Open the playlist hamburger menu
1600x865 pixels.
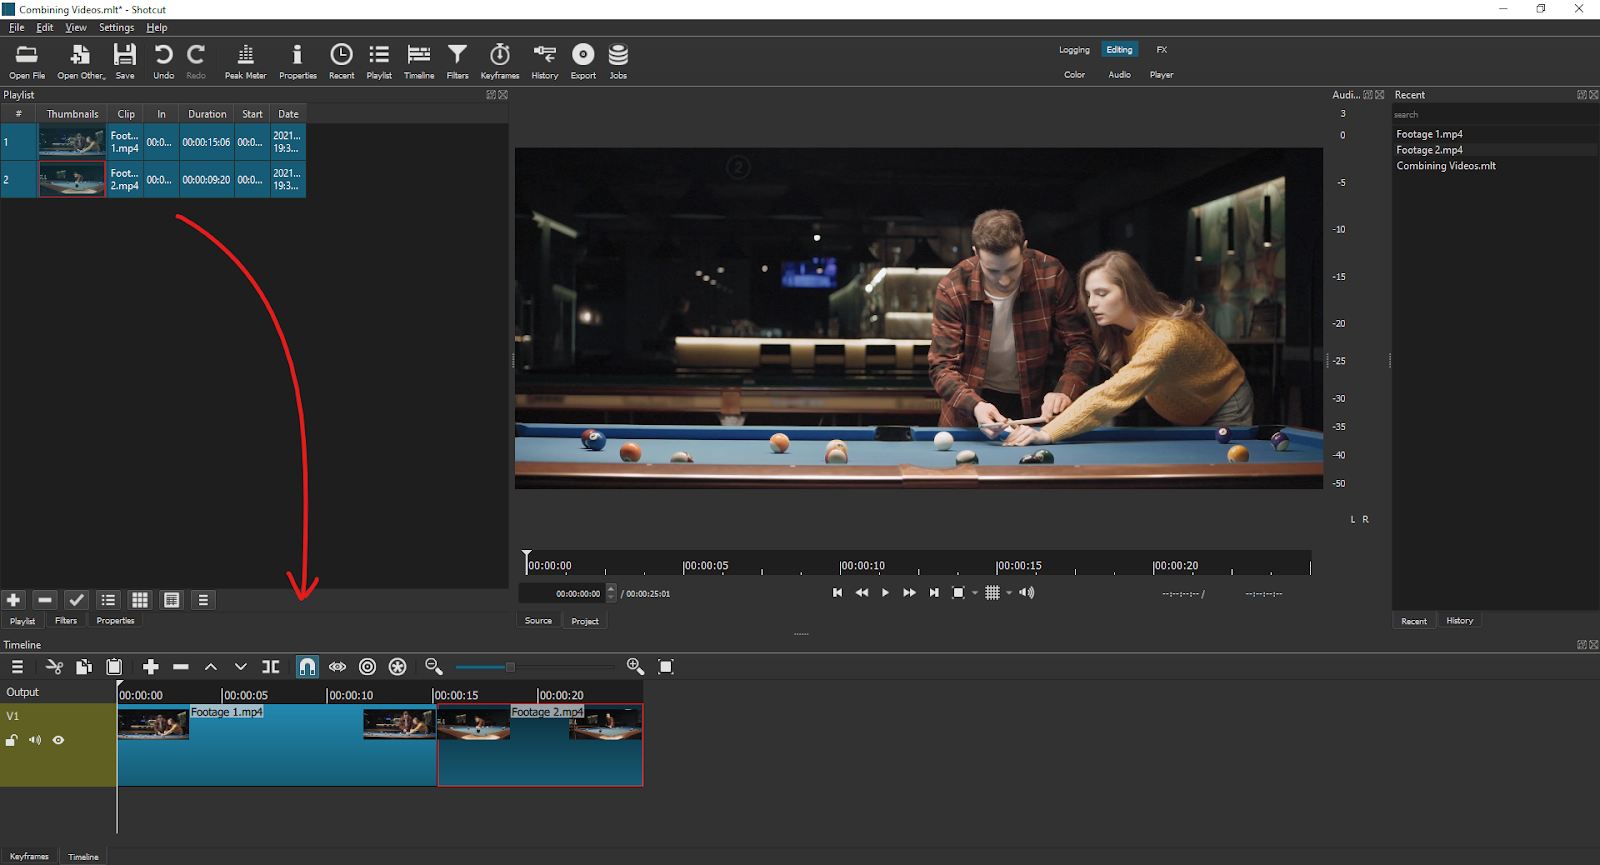point(203,600)
